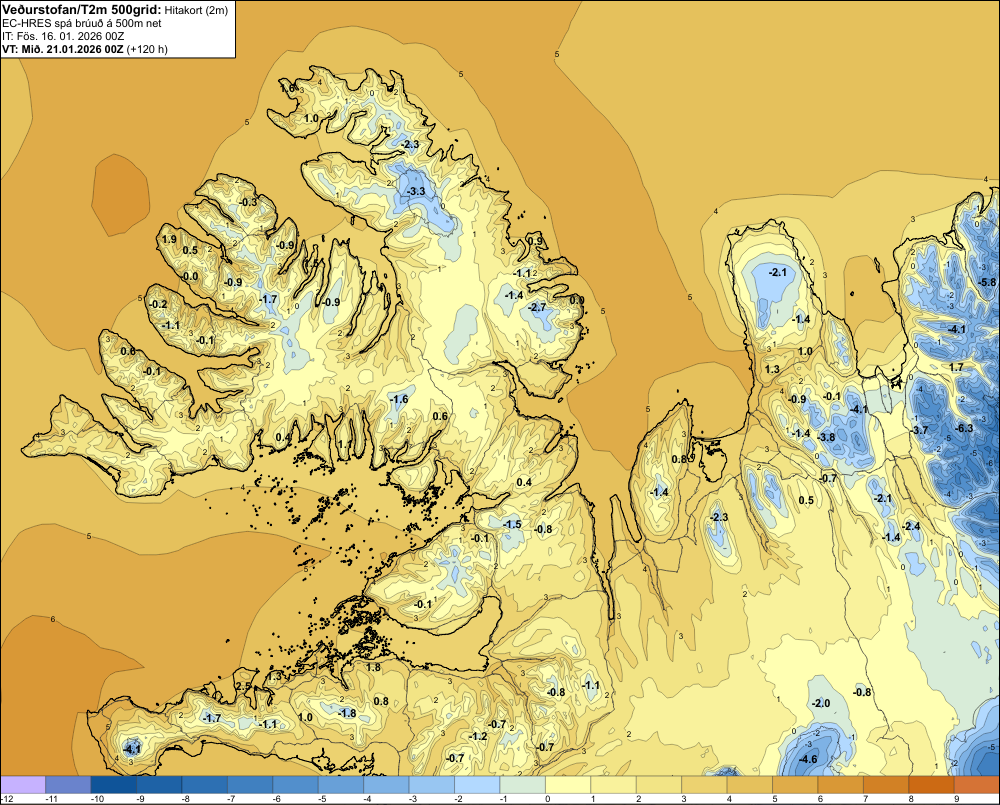This screenshot has height=805, width=1000.
Task: Click the "-1.5" temperature value on the map
Action: pos(512,524)
